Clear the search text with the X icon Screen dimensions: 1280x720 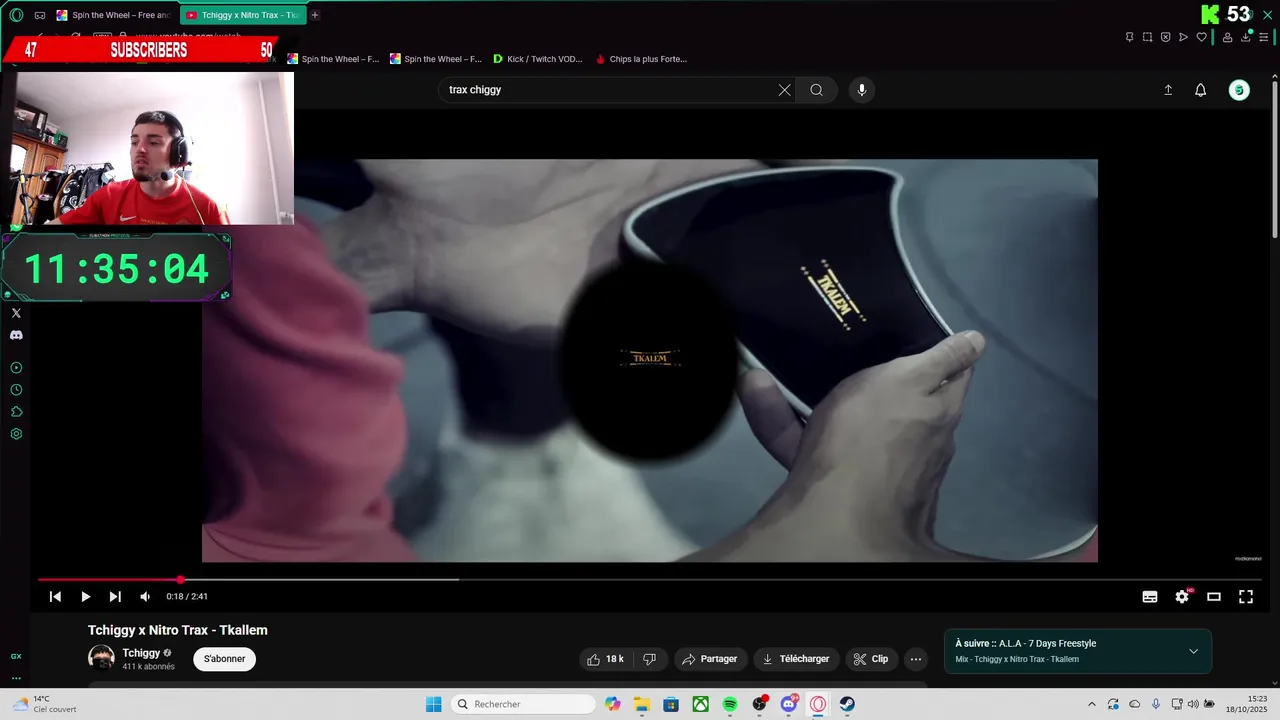(x=784, y=90)
